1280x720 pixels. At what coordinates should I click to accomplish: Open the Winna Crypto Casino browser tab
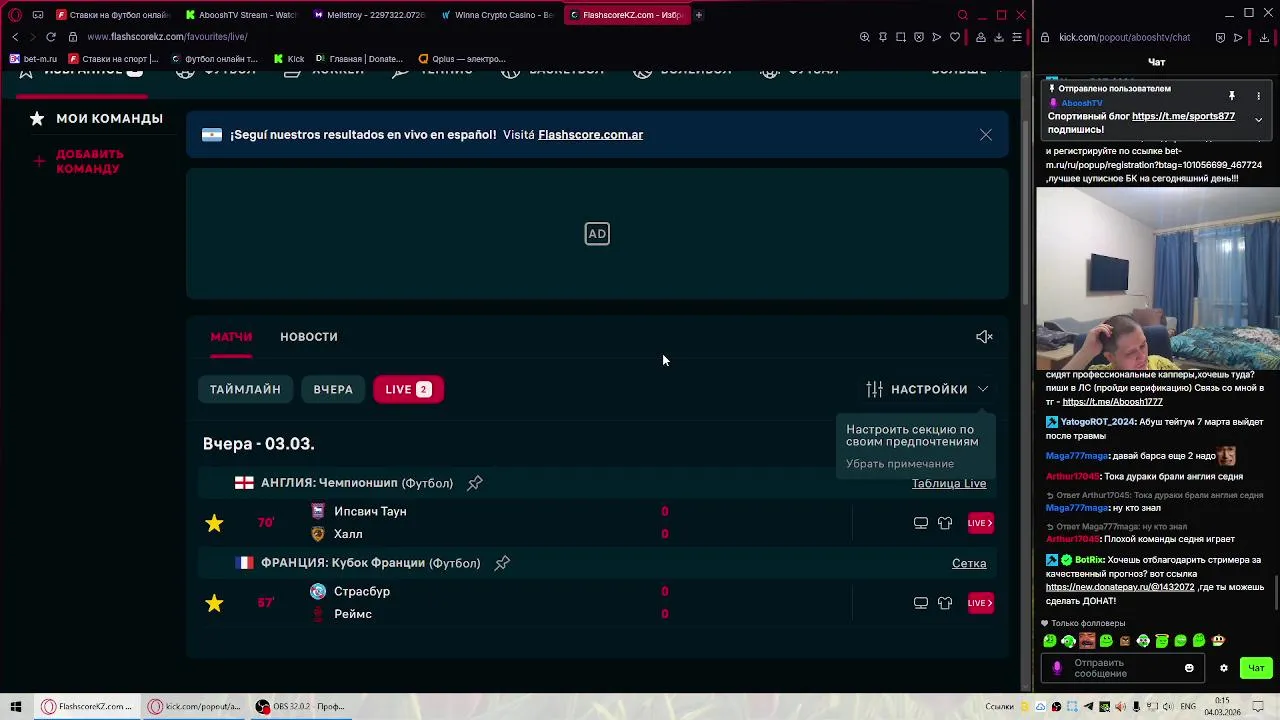pyautogui.click(x=497, y=15)
